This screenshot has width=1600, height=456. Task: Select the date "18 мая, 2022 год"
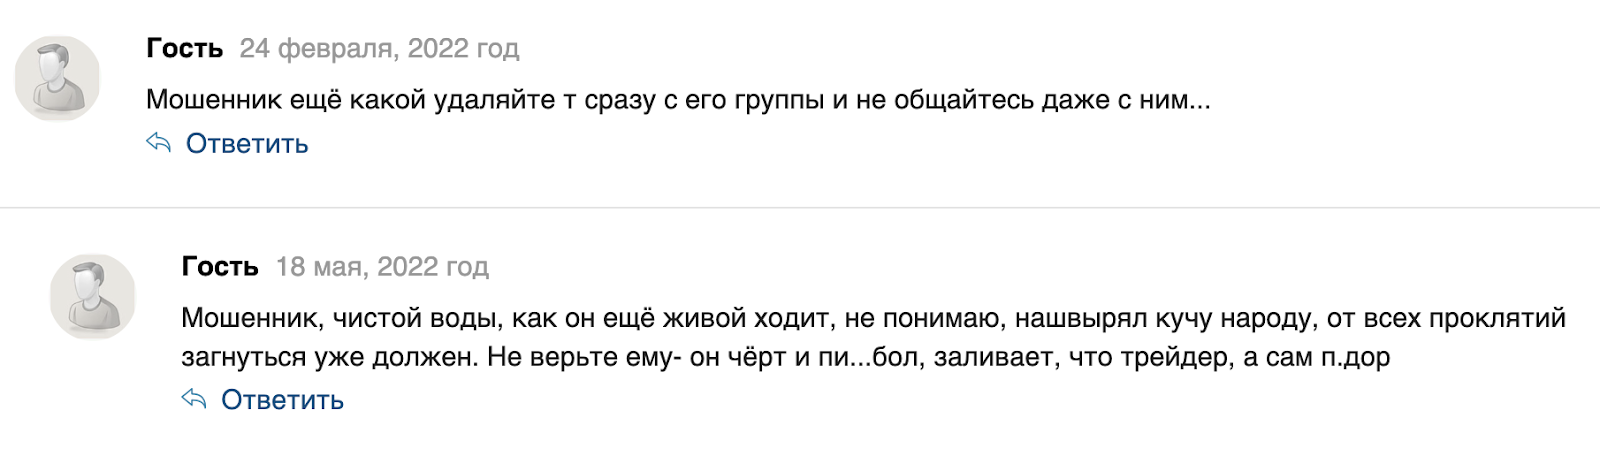(x=382, y=266)
